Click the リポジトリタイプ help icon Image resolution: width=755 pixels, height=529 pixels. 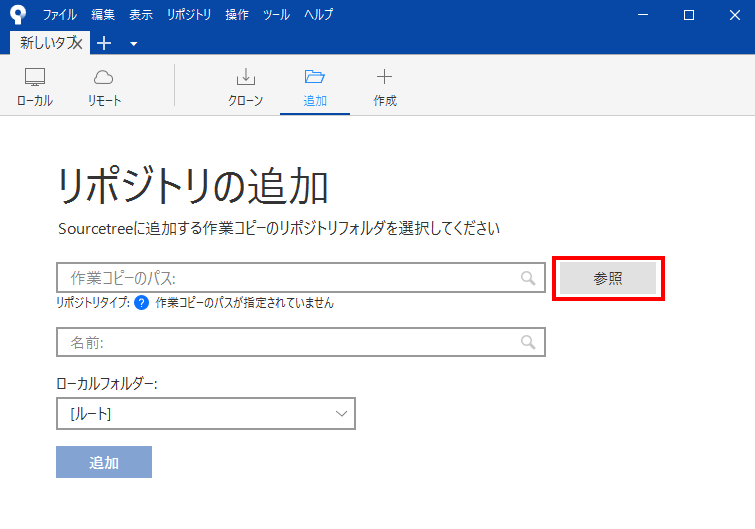(142, 303)
